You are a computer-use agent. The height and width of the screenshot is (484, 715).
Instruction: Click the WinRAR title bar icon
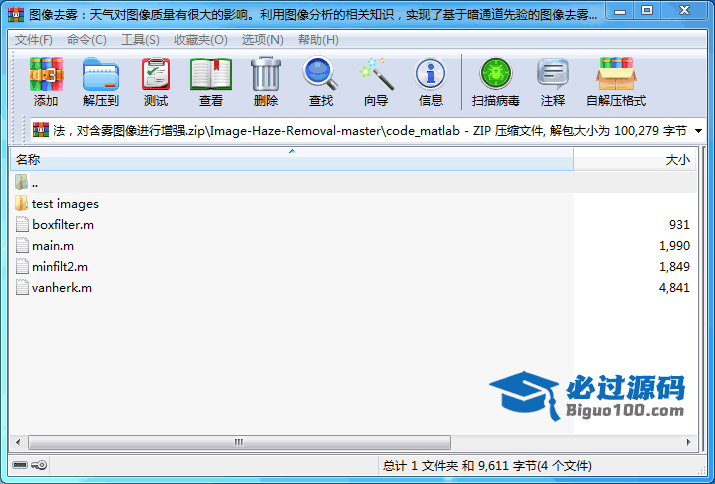16,14
